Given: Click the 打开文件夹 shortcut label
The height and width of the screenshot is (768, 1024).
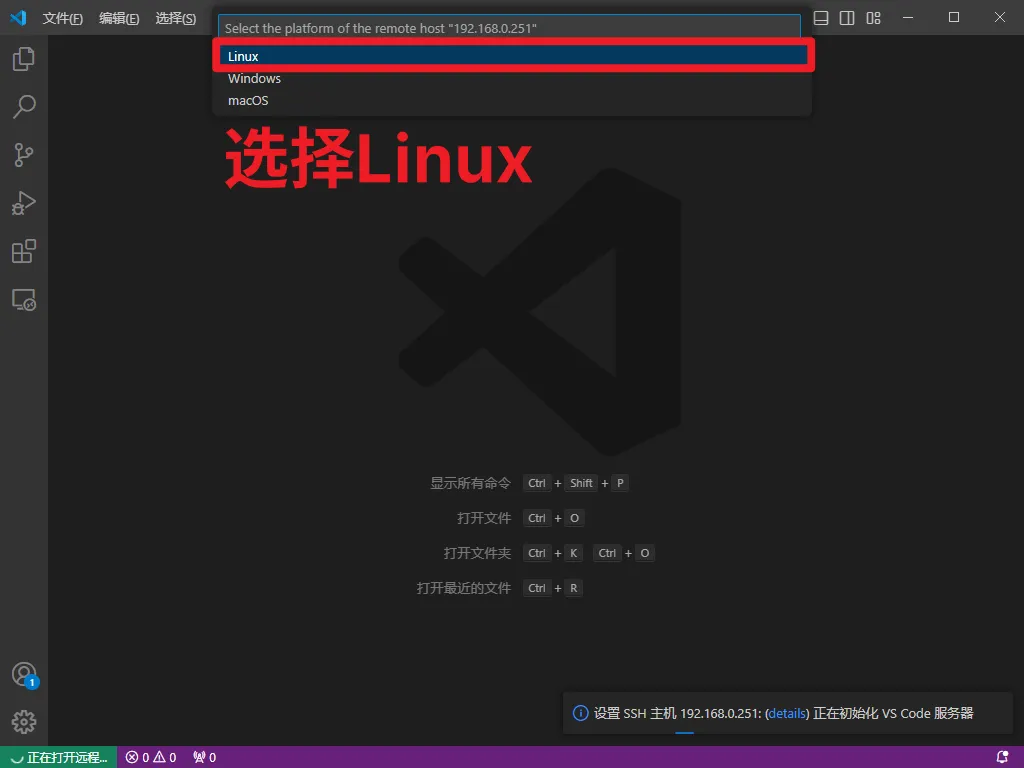Looking at the screenshot, I should tap(477, 553).
